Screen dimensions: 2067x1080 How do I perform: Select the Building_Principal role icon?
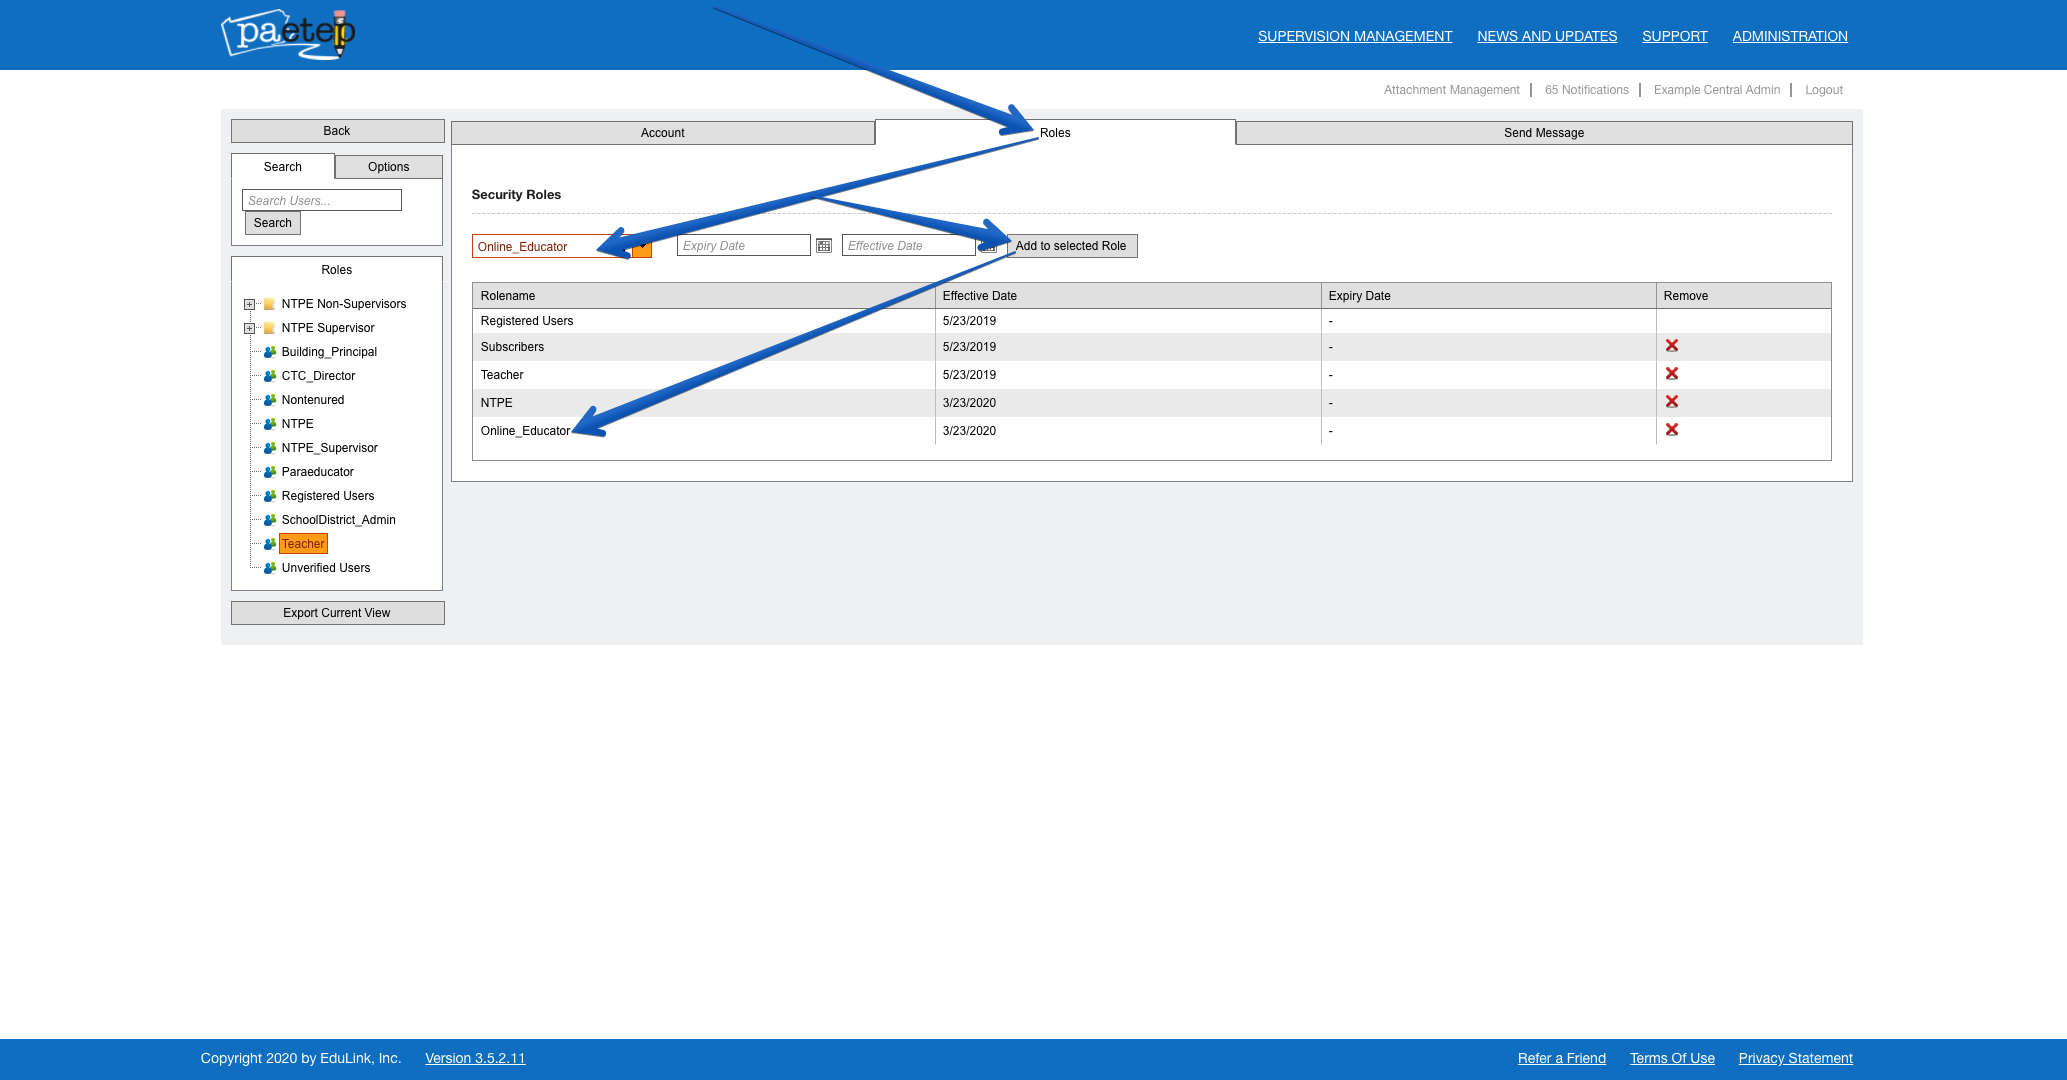coord(269,352)
